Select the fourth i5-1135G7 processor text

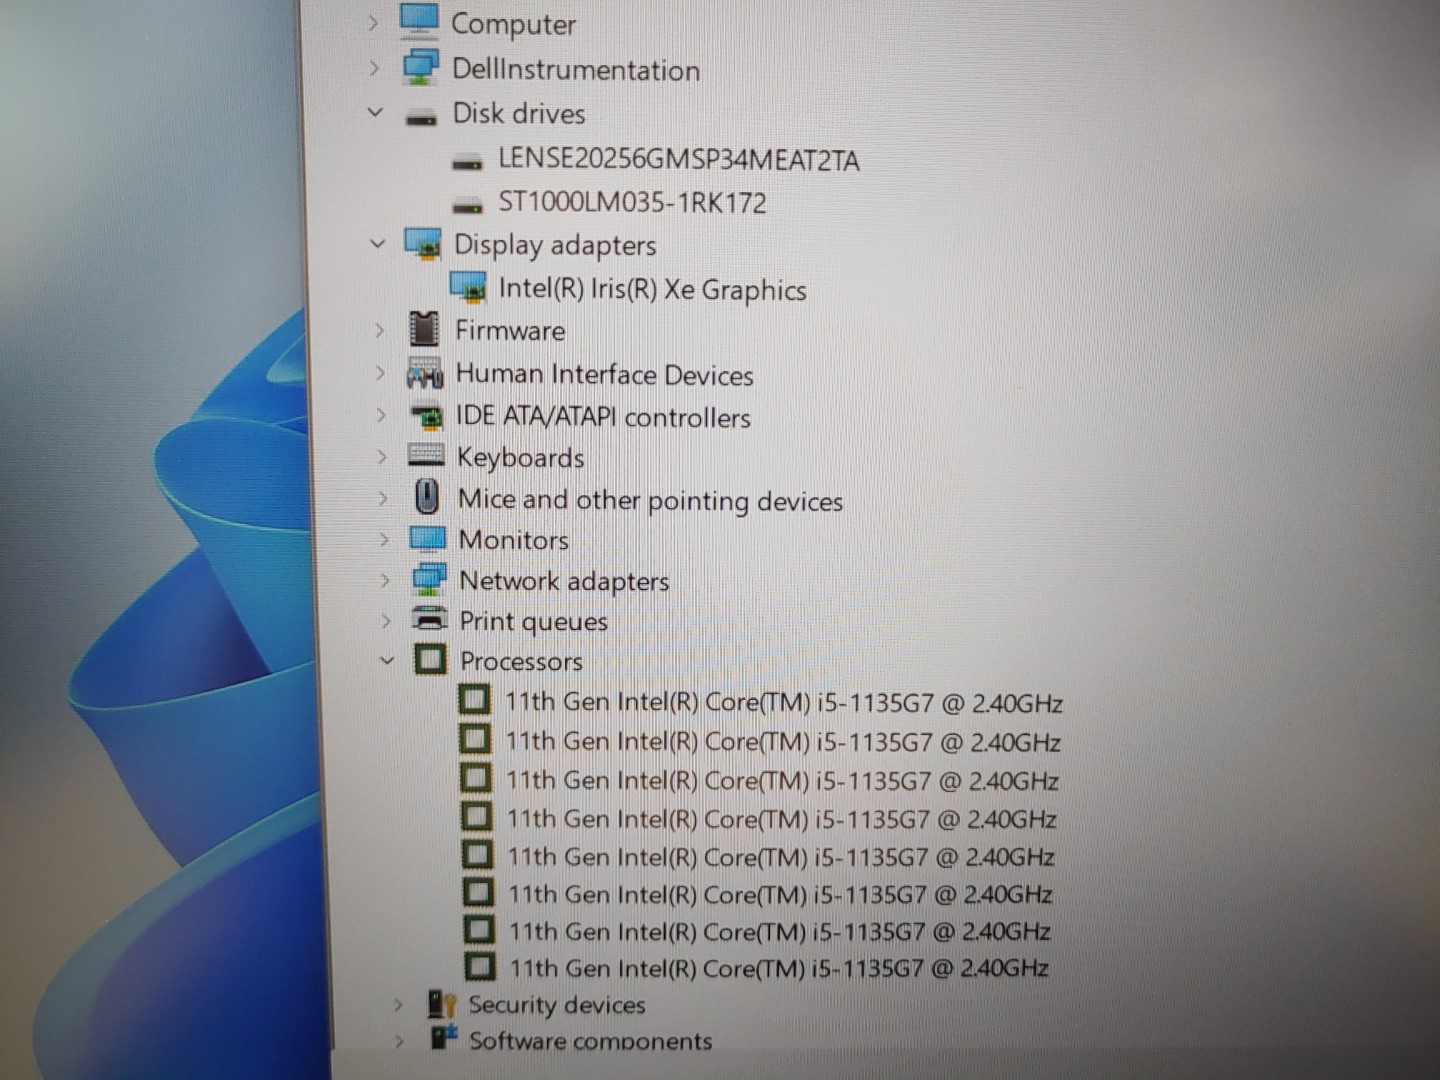pyautogui.click(x=782, y=819)
